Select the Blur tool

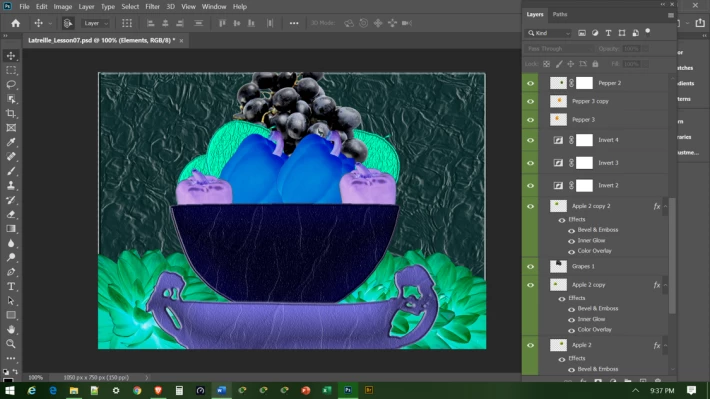click(x=11, y=243)
